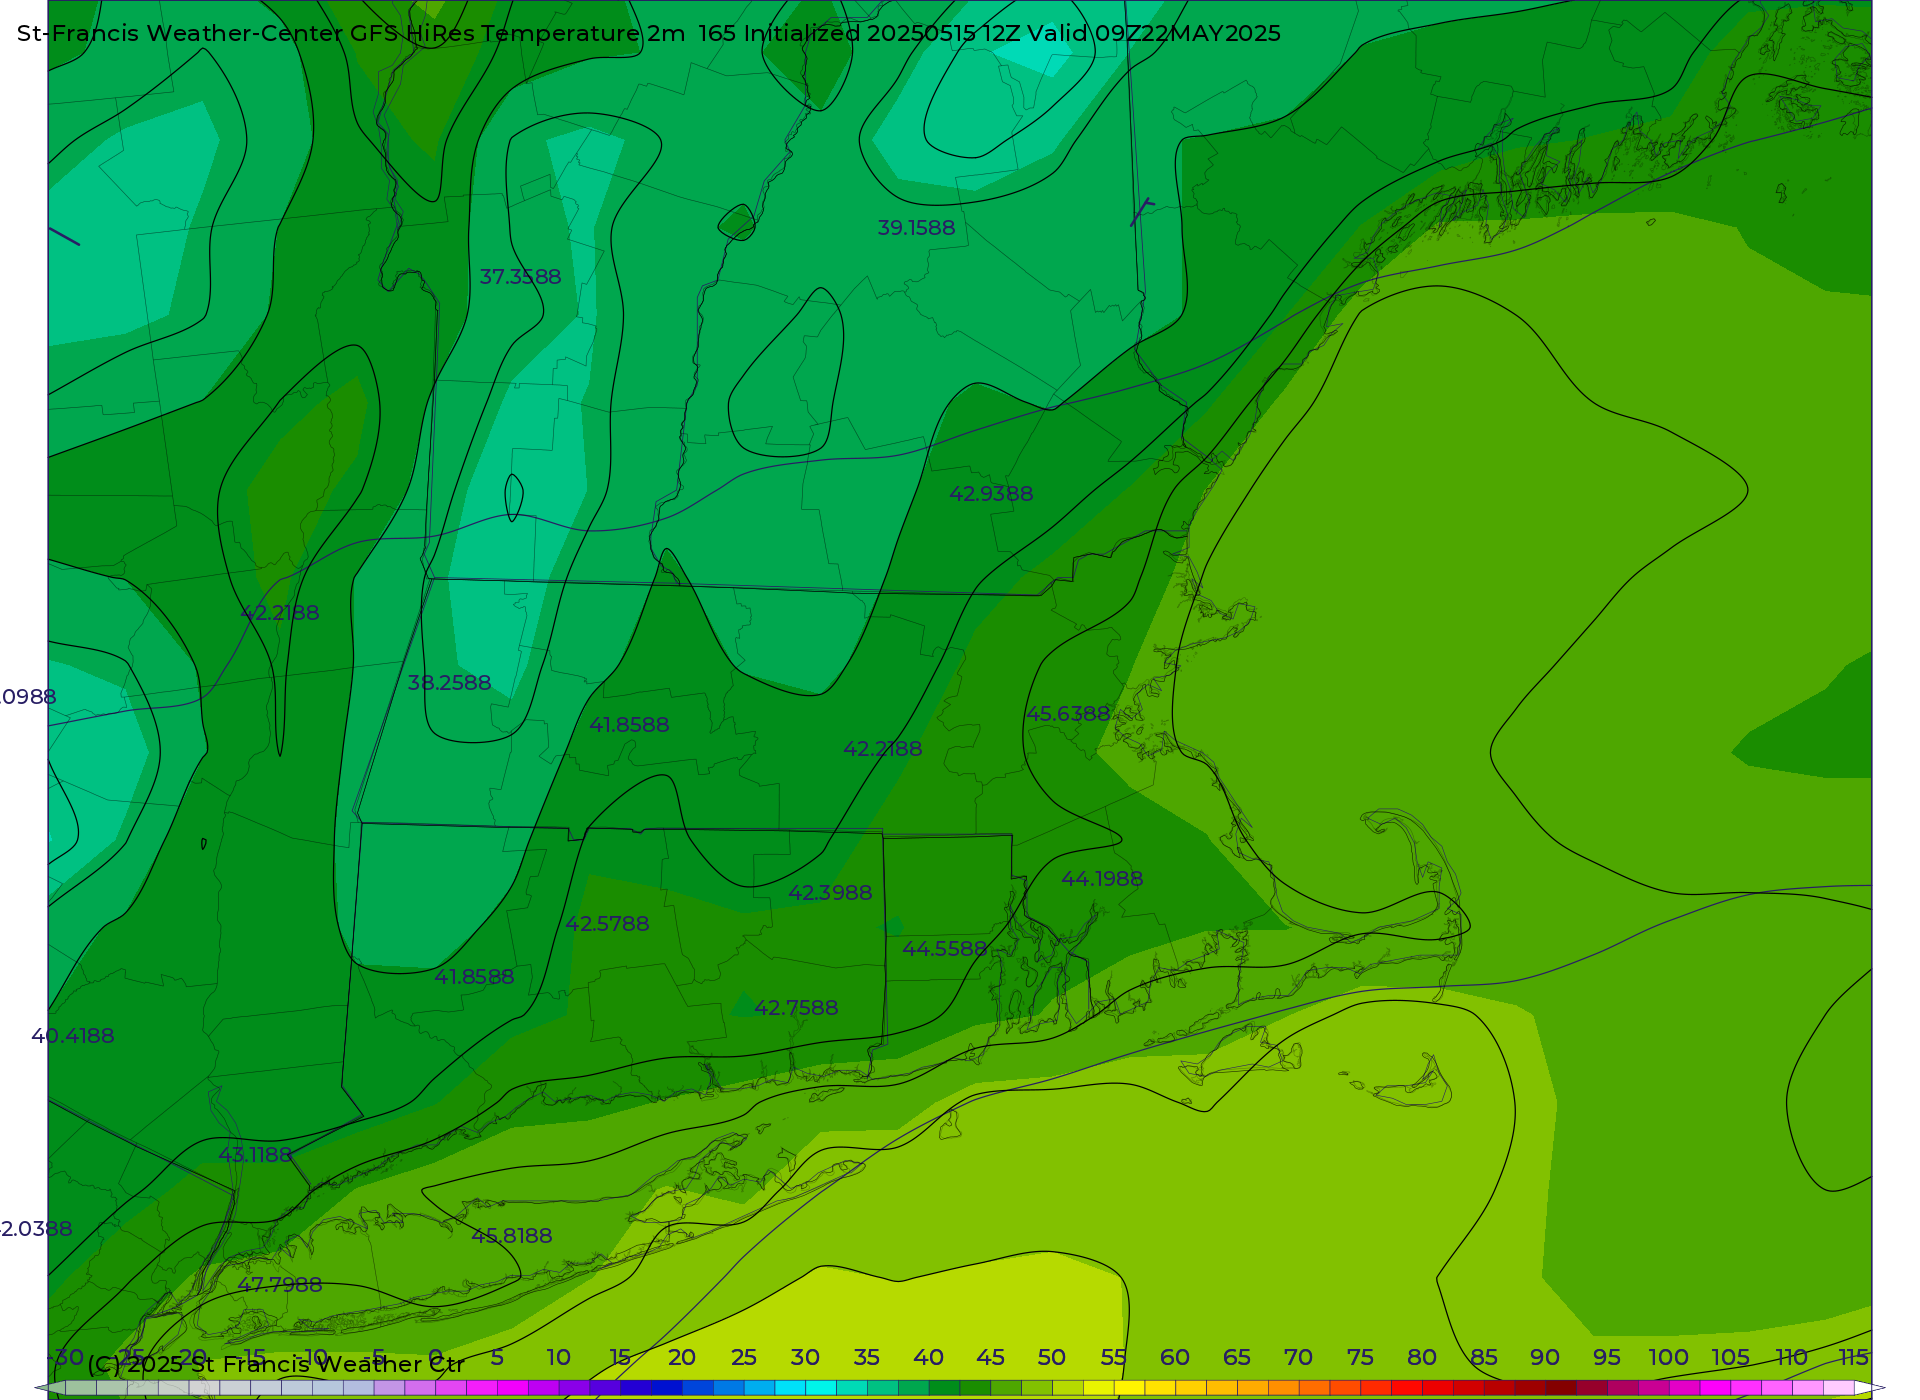Image resolution: width=1920 pixels, height=1400 pixels.
Task: Click the 80 label on the color scale
Action: click(1422, 1358)
